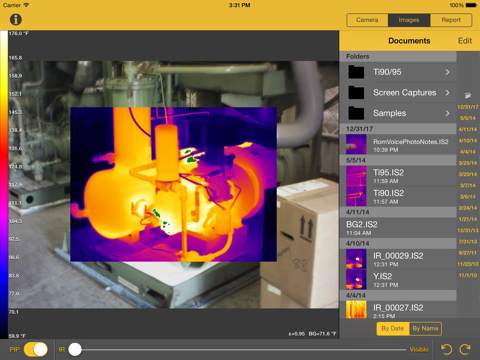The image size is (480, 360).
Task: Click the IR/Visible blend slider handle
Action: tap(75, 349)
